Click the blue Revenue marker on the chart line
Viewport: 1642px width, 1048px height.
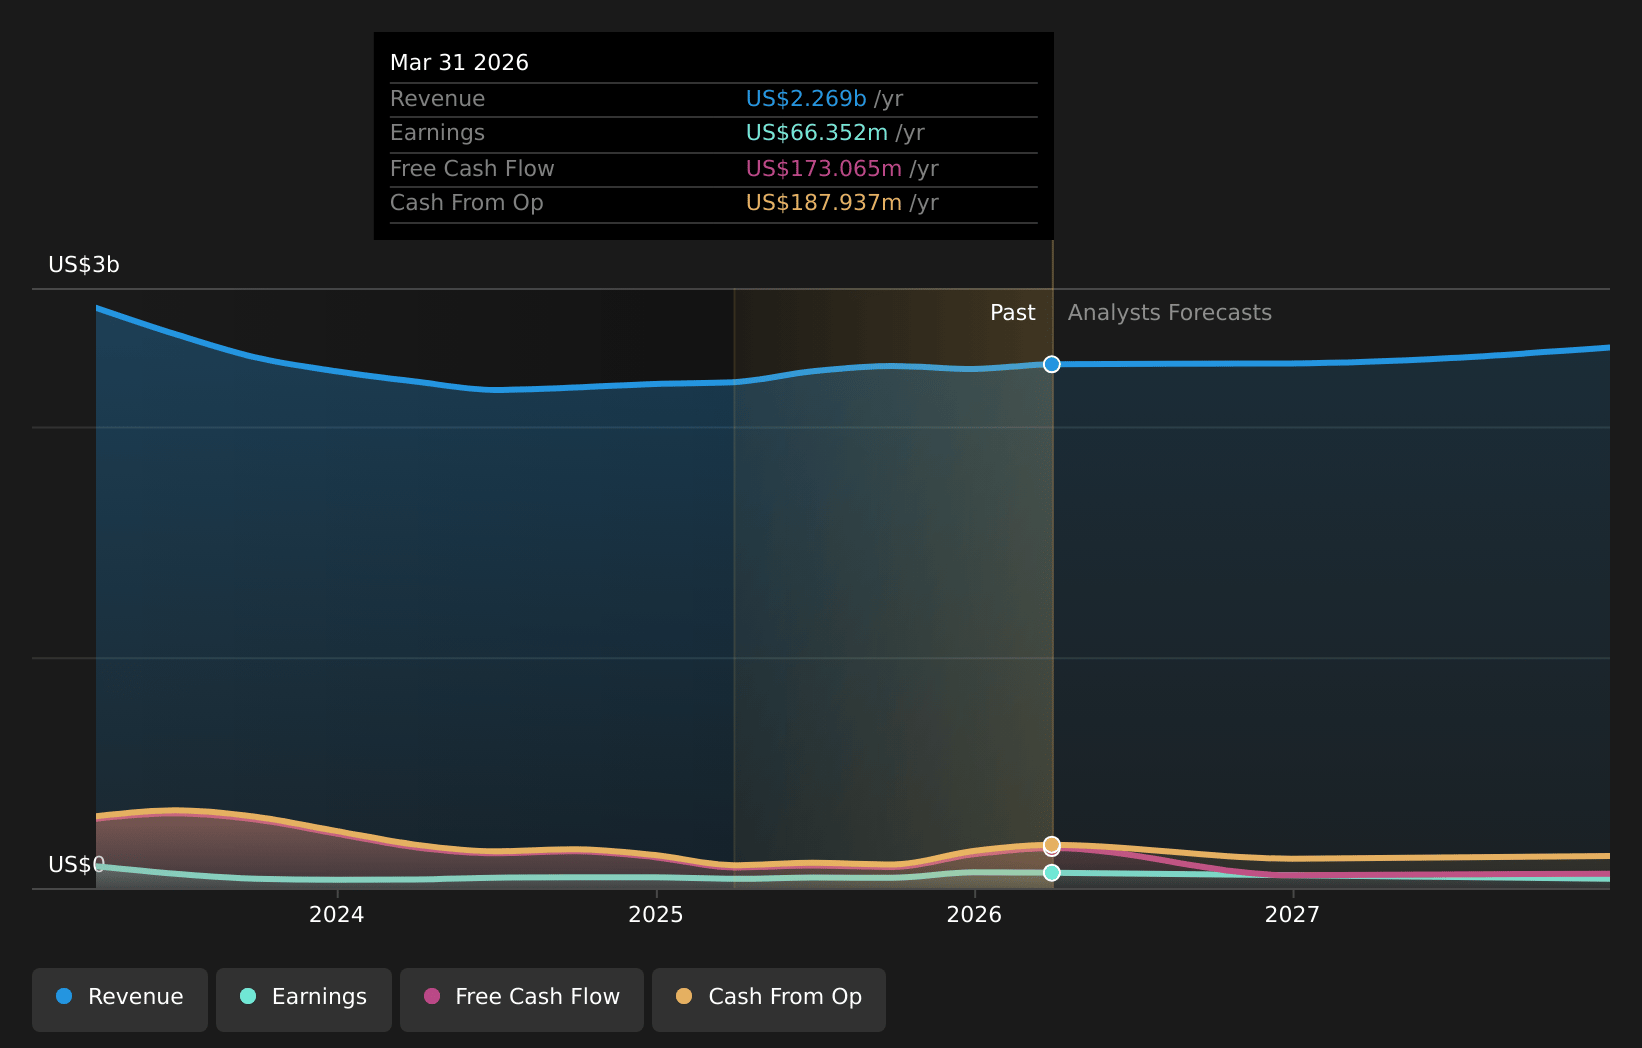tap(1052, 364)
